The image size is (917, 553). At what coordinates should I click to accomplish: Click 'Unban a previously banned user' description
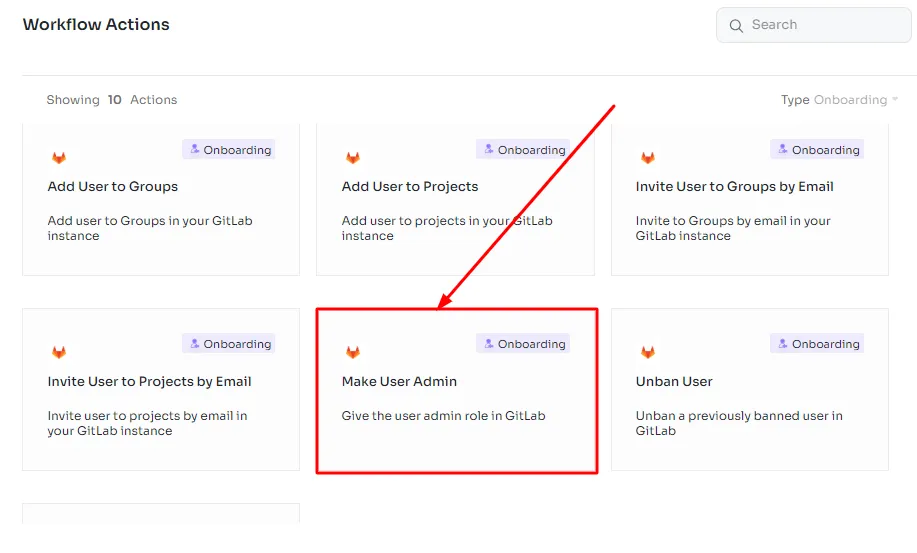coord(739,423)
